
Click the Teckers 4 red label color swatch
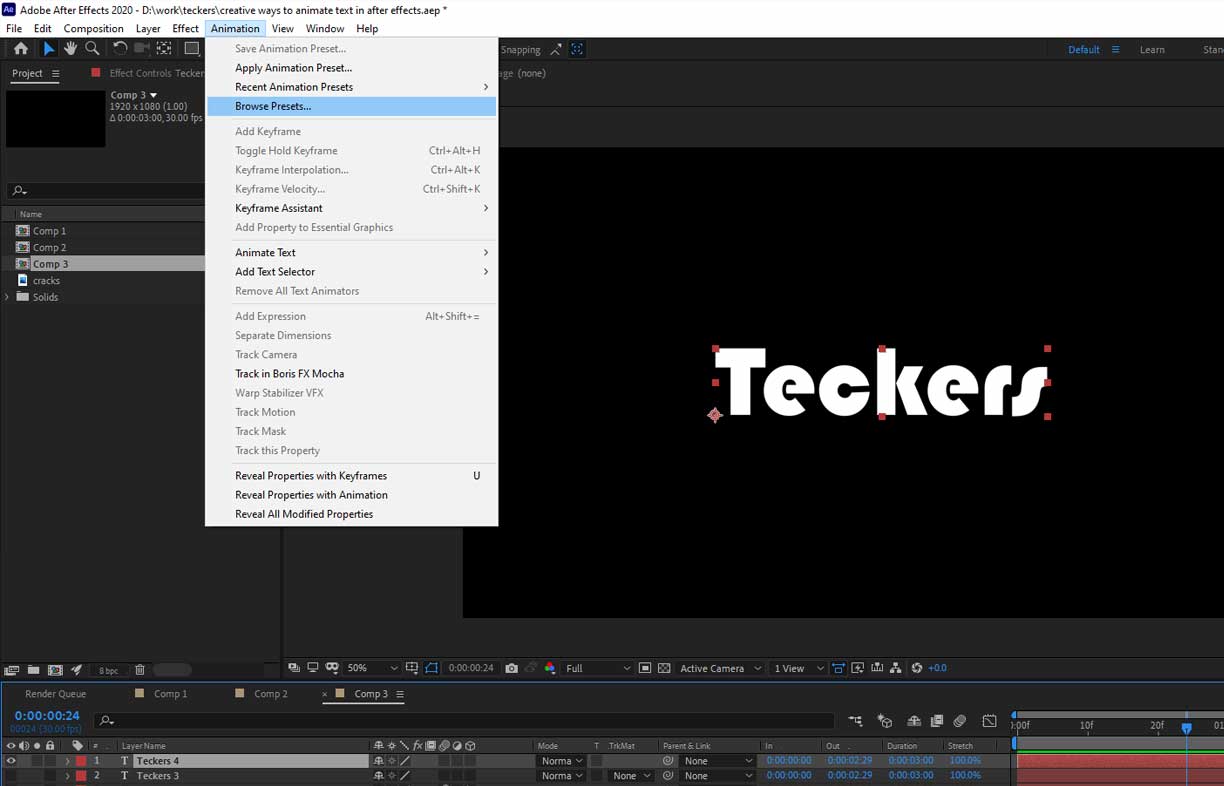pyautogui.click(x=81, y=761)
